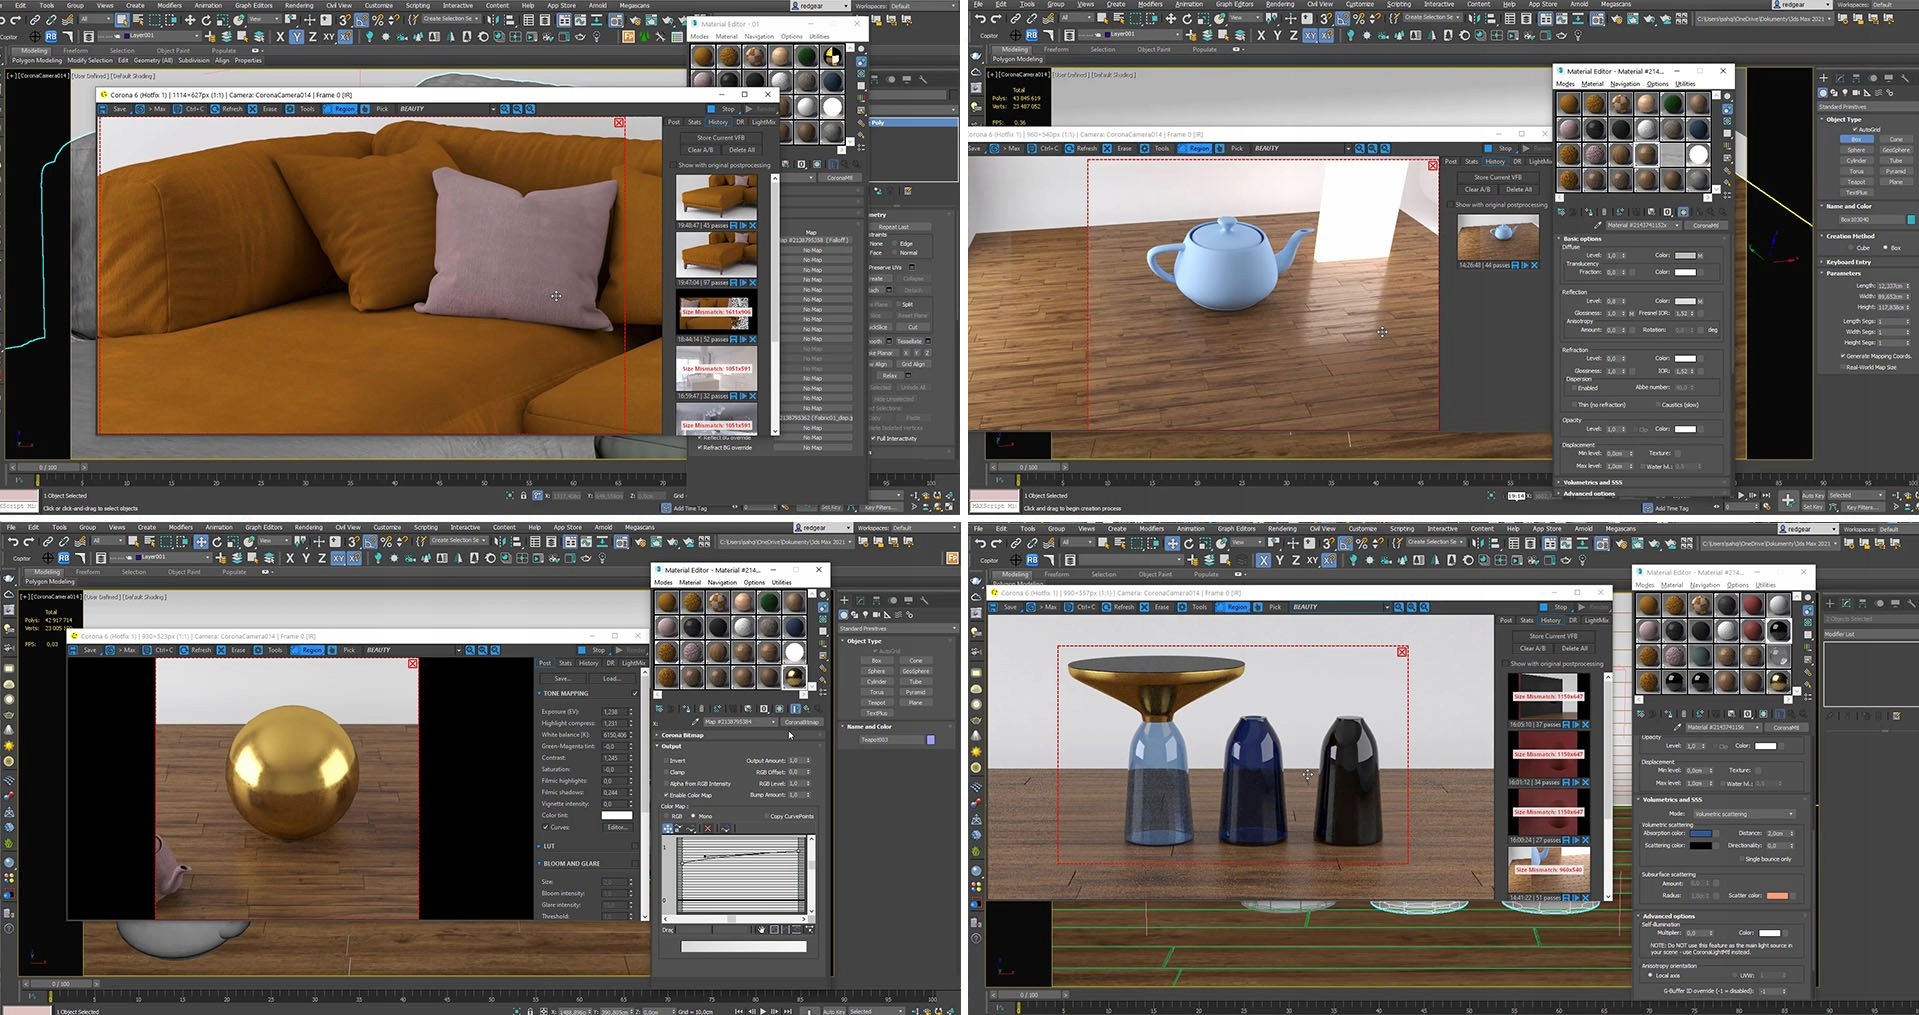Image resolution: width=1919 pixels, height=1015 pixels.
Task: Expand the LUT section in post settings
Action: [549, 846]
